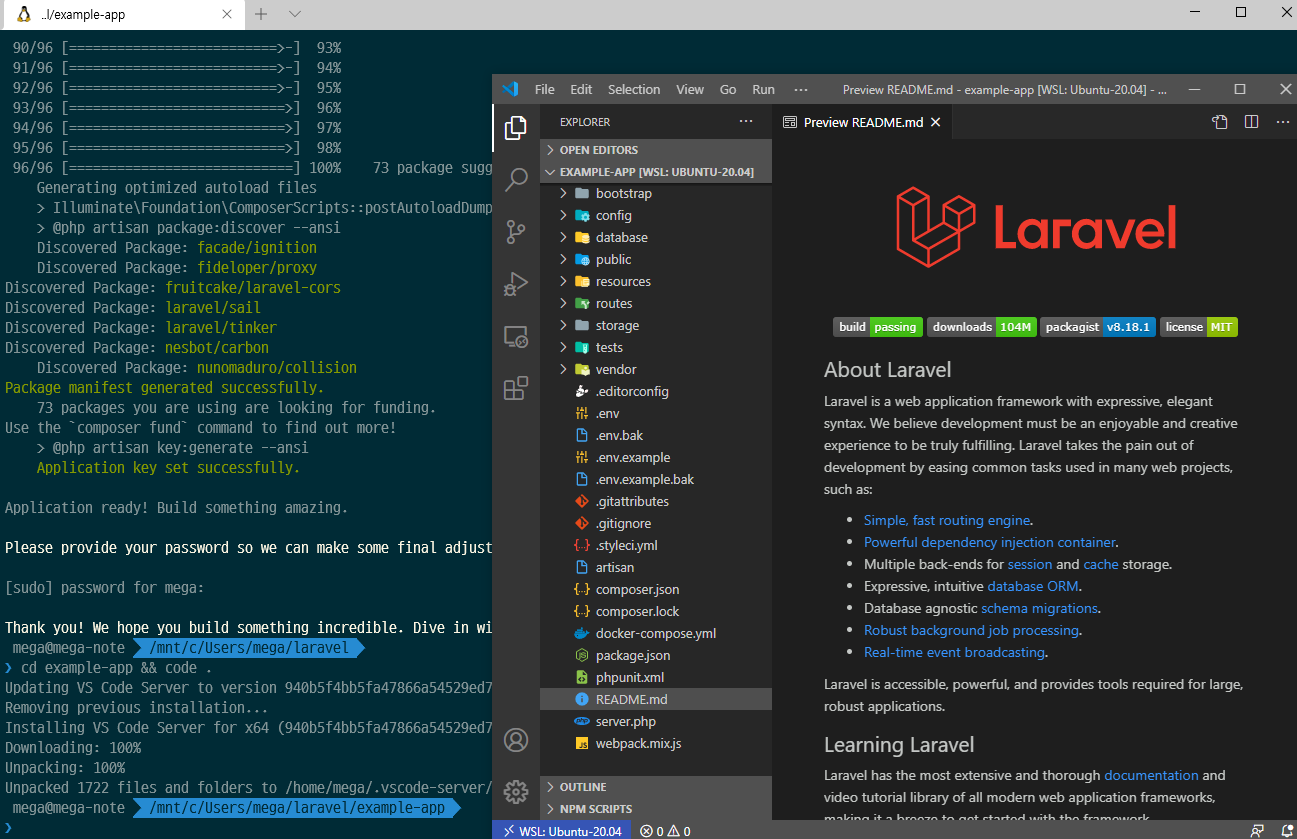Viewport: 1297px width, 839px height.
Task: Open a new terminal tab with plus
Action: [x=261, y=14]
